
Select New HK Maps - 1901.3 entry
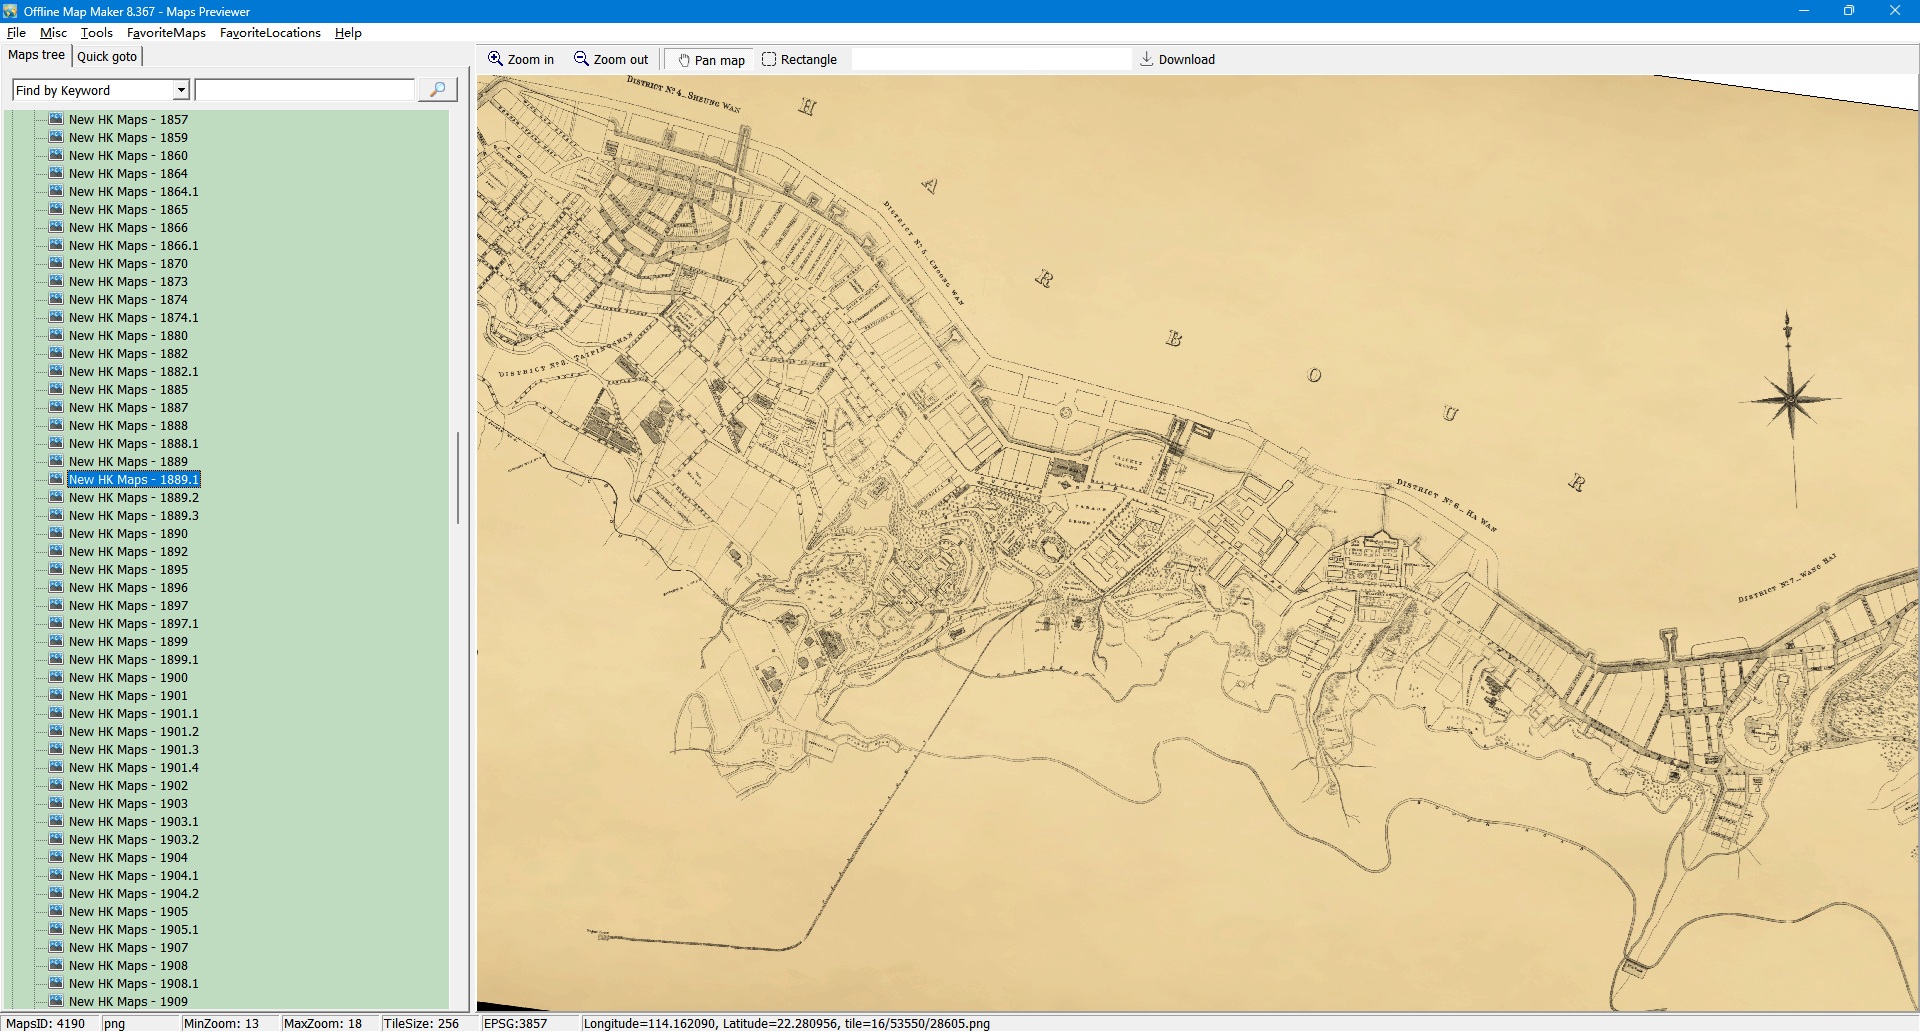133,749
